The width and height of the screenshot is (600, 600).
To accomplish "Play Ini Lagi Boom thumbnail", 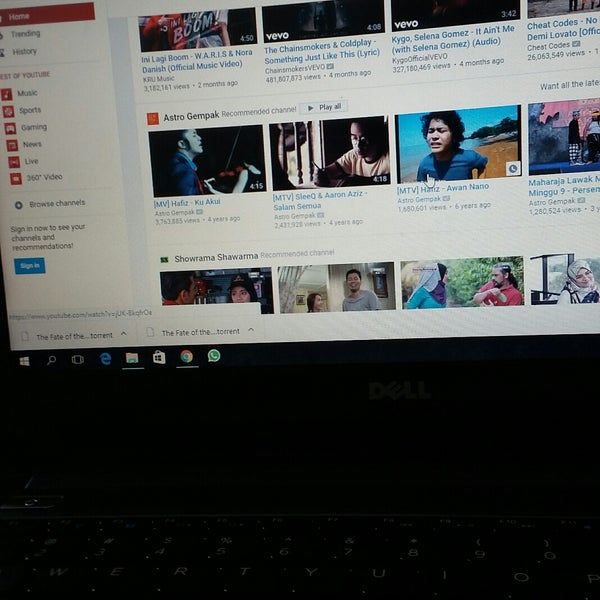I will click(x=198, y=30).
